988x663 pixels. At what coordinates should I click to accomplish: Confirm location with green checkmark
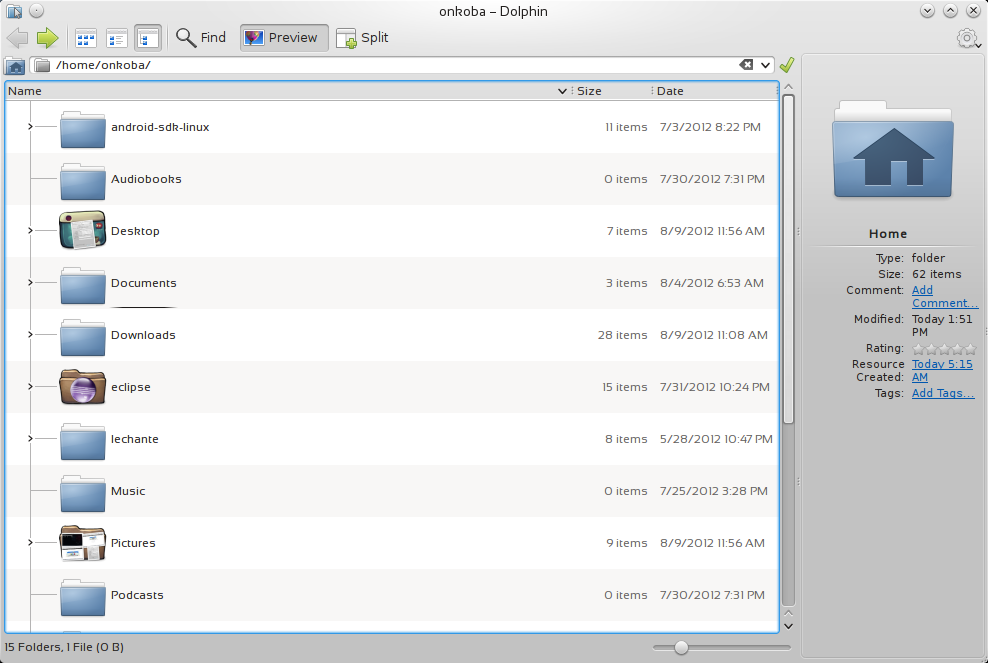(787, 65)
